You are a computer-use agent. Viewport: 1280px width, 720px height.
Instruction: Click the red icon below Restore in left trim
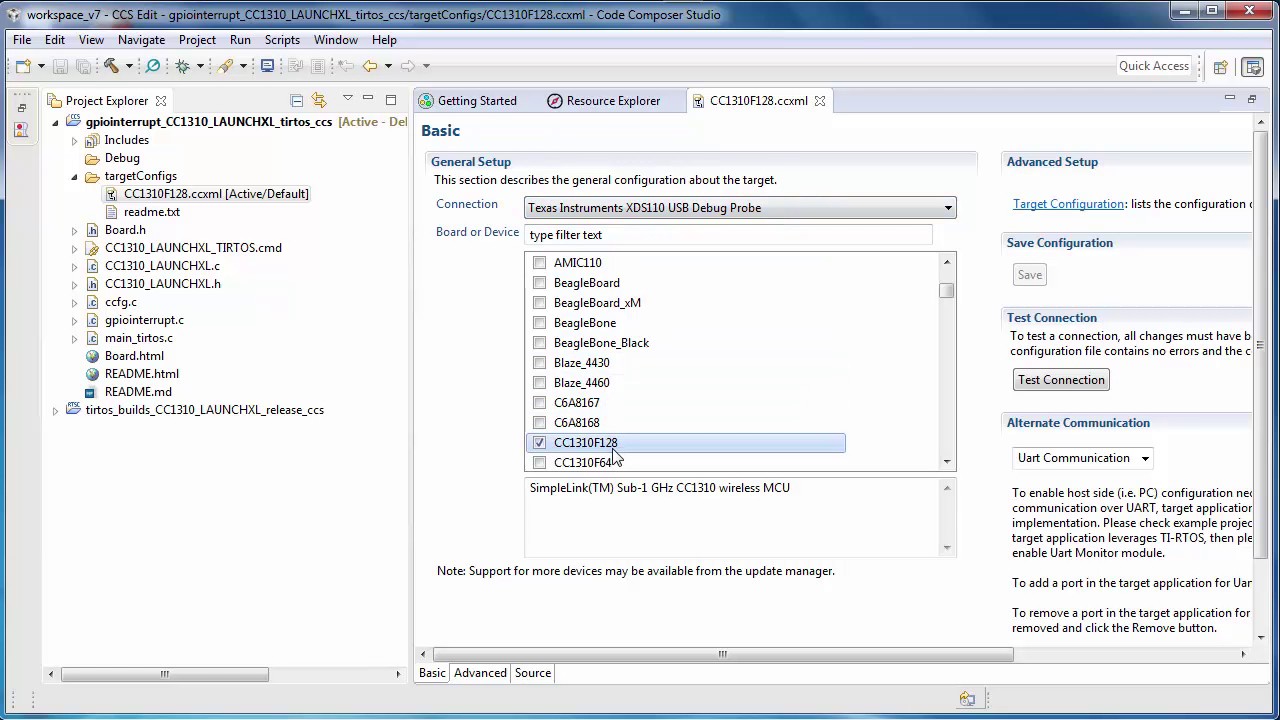22,129
